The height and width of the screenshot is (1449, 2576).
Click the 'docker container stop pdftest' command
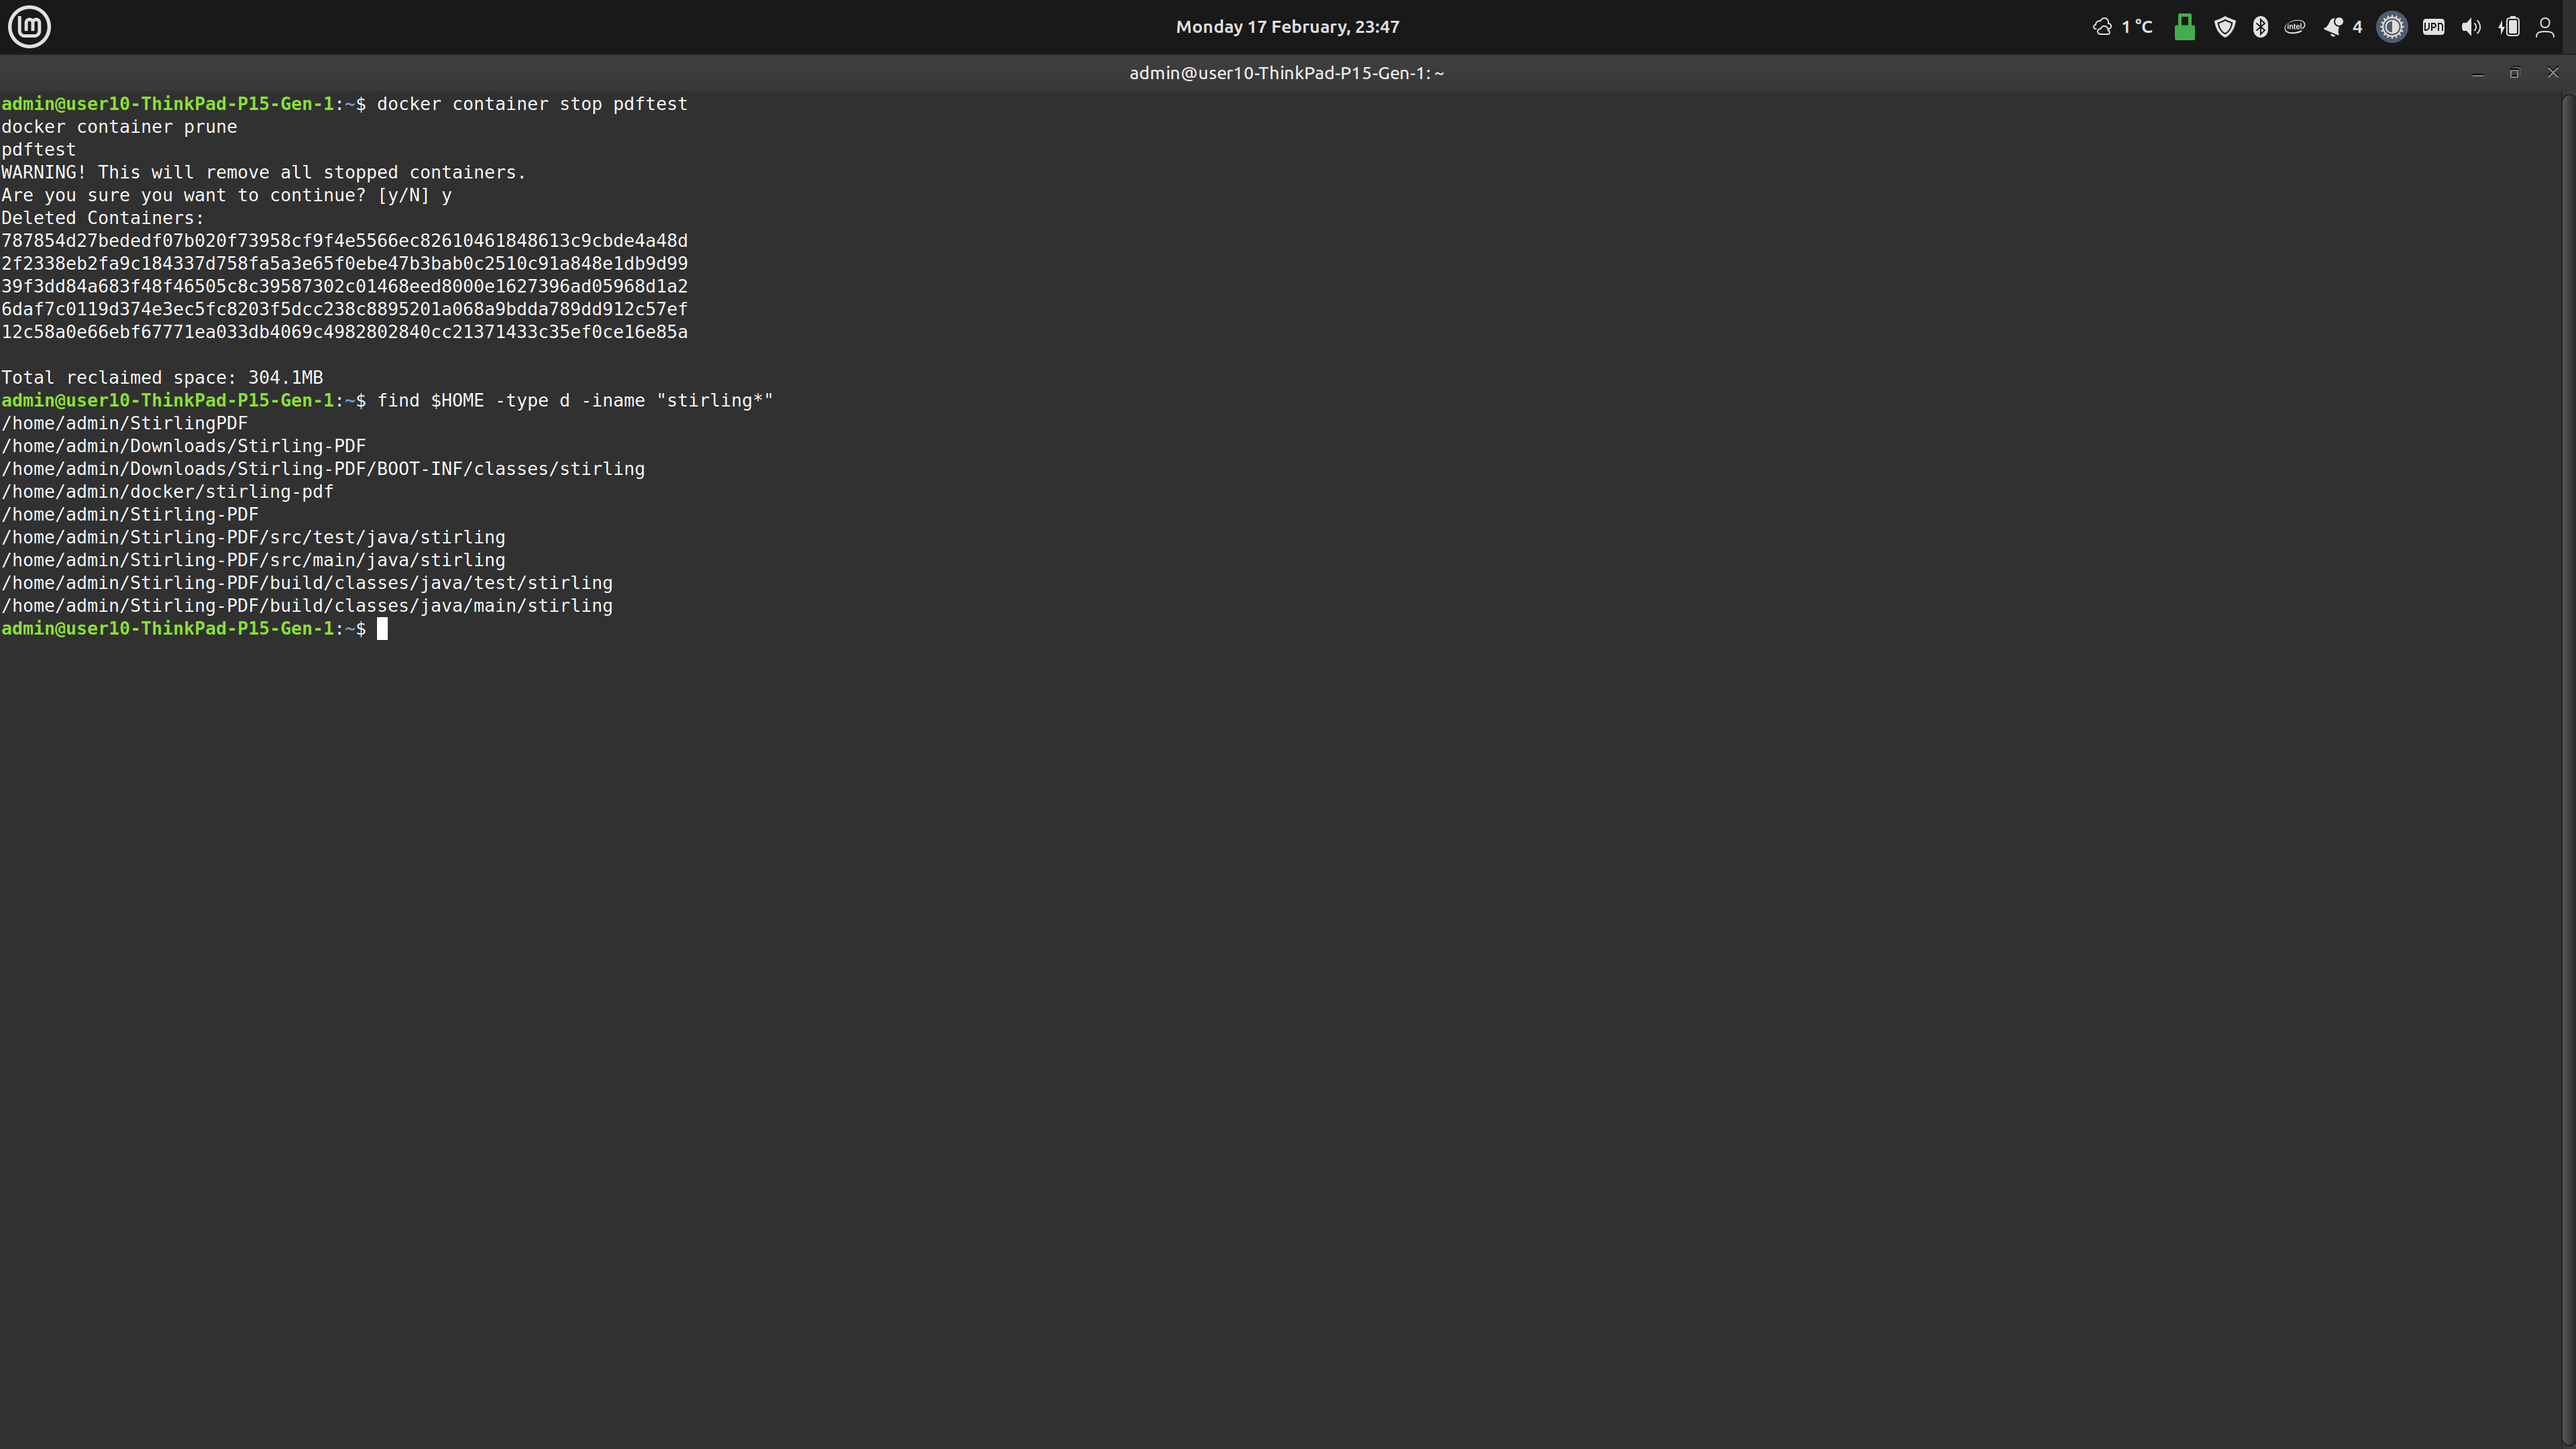[x=532, y=104]
